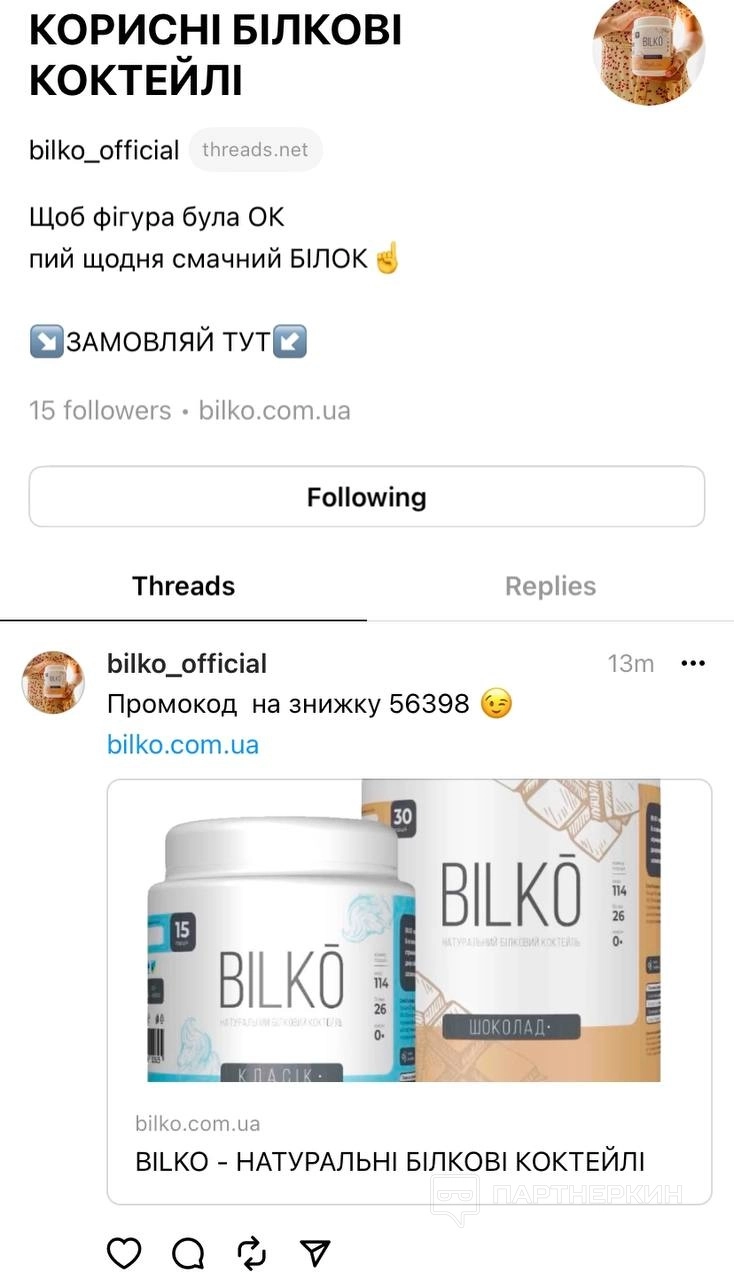Screen dimensions: 734x1280
Task: Select the Threads tab
Action: coord(184,586)
